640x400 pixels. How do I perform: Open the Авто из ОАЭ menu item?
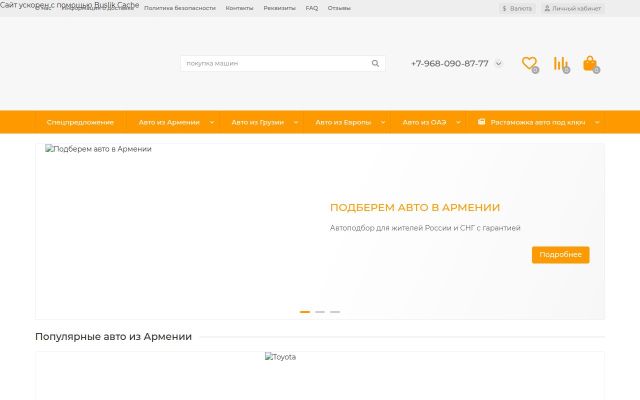coord(424,122)
